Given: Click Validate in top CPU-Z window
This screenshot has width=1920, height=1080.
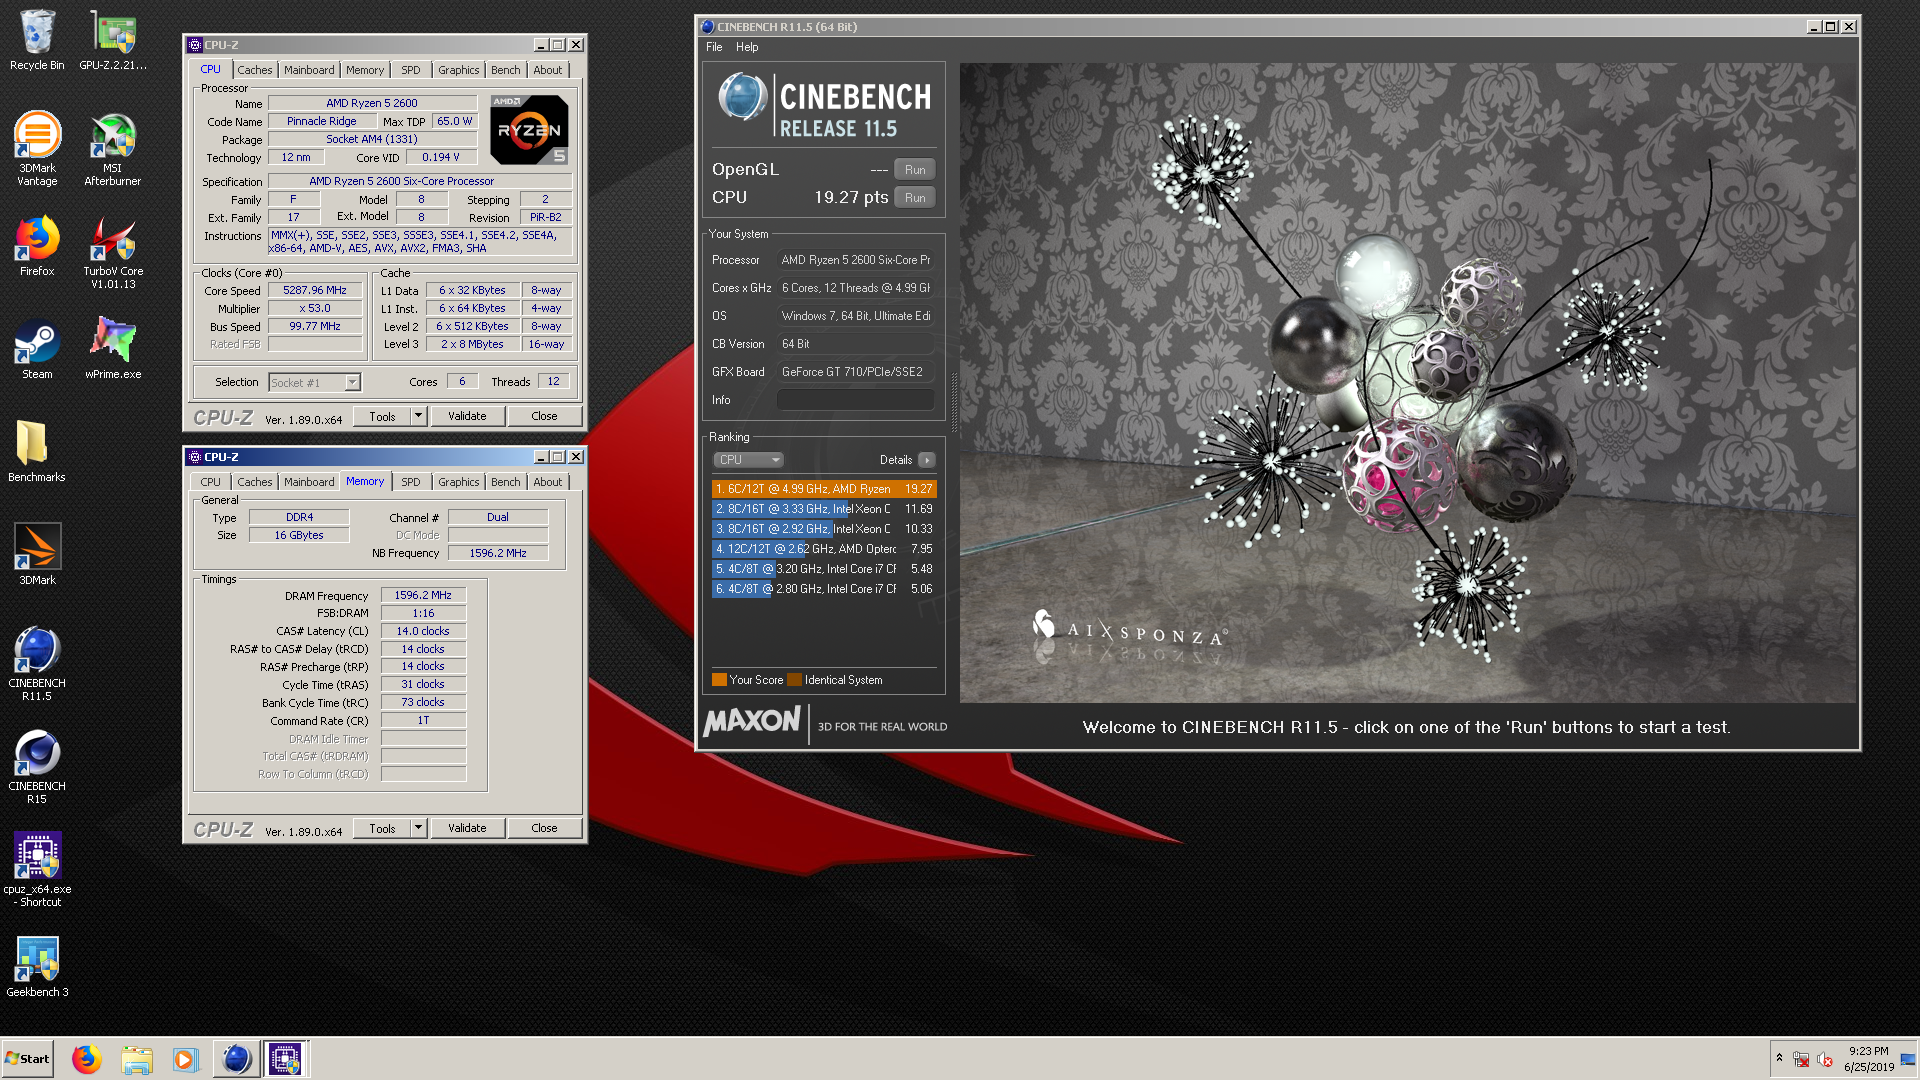Looking at the screenshot, I should [x=467, y=416].
